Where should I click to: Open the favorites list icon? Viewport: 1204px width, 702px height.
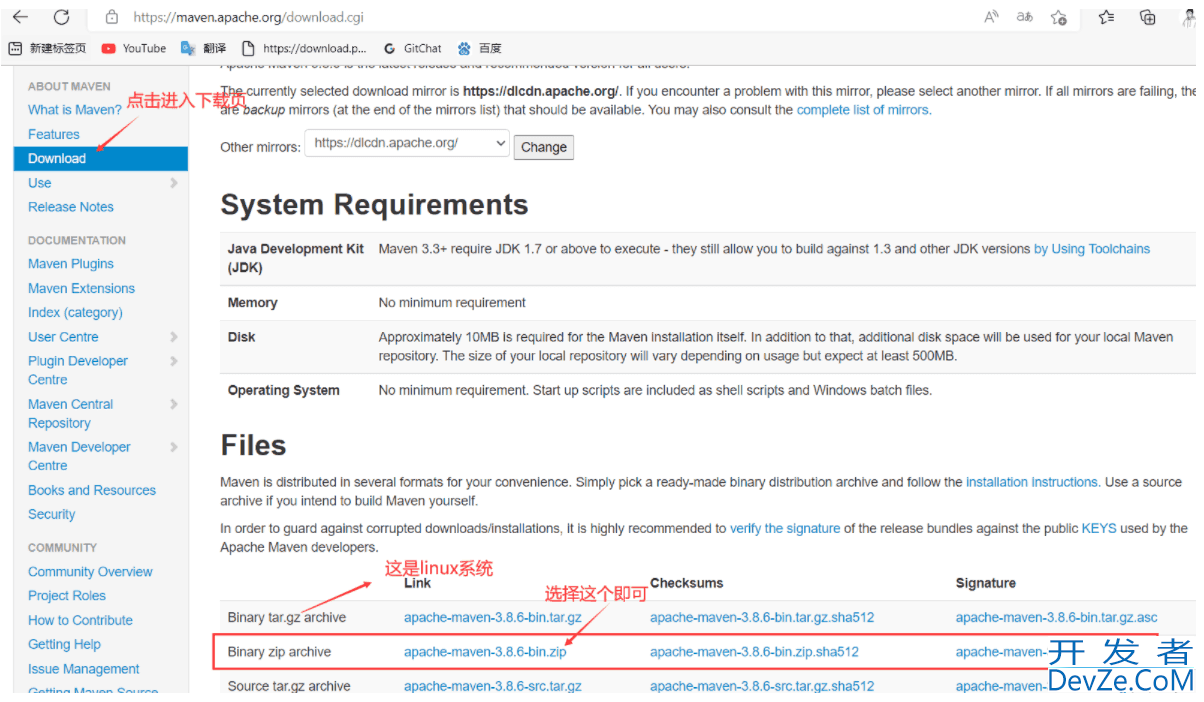[x=1106, y=17]
